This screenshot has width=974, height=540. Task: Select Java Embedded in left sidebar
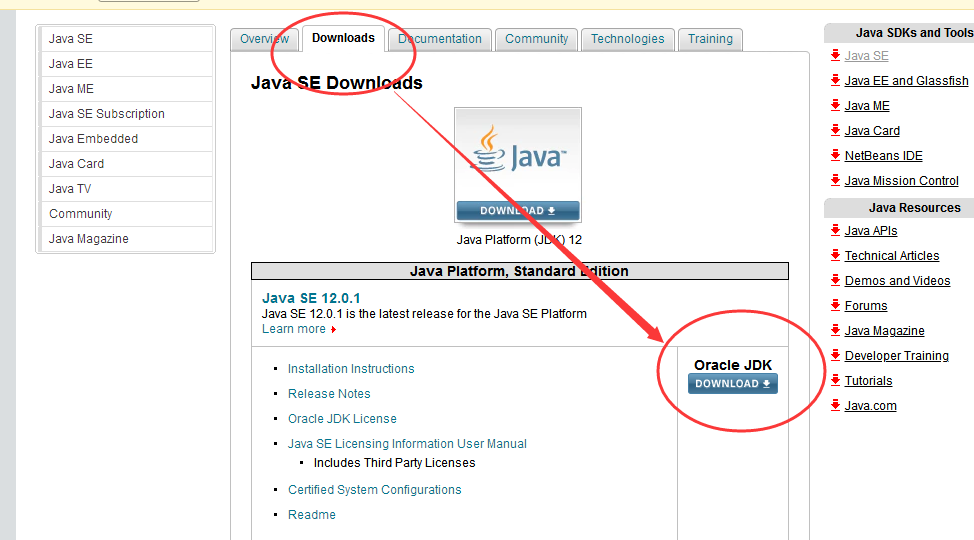tap(126, 139)
